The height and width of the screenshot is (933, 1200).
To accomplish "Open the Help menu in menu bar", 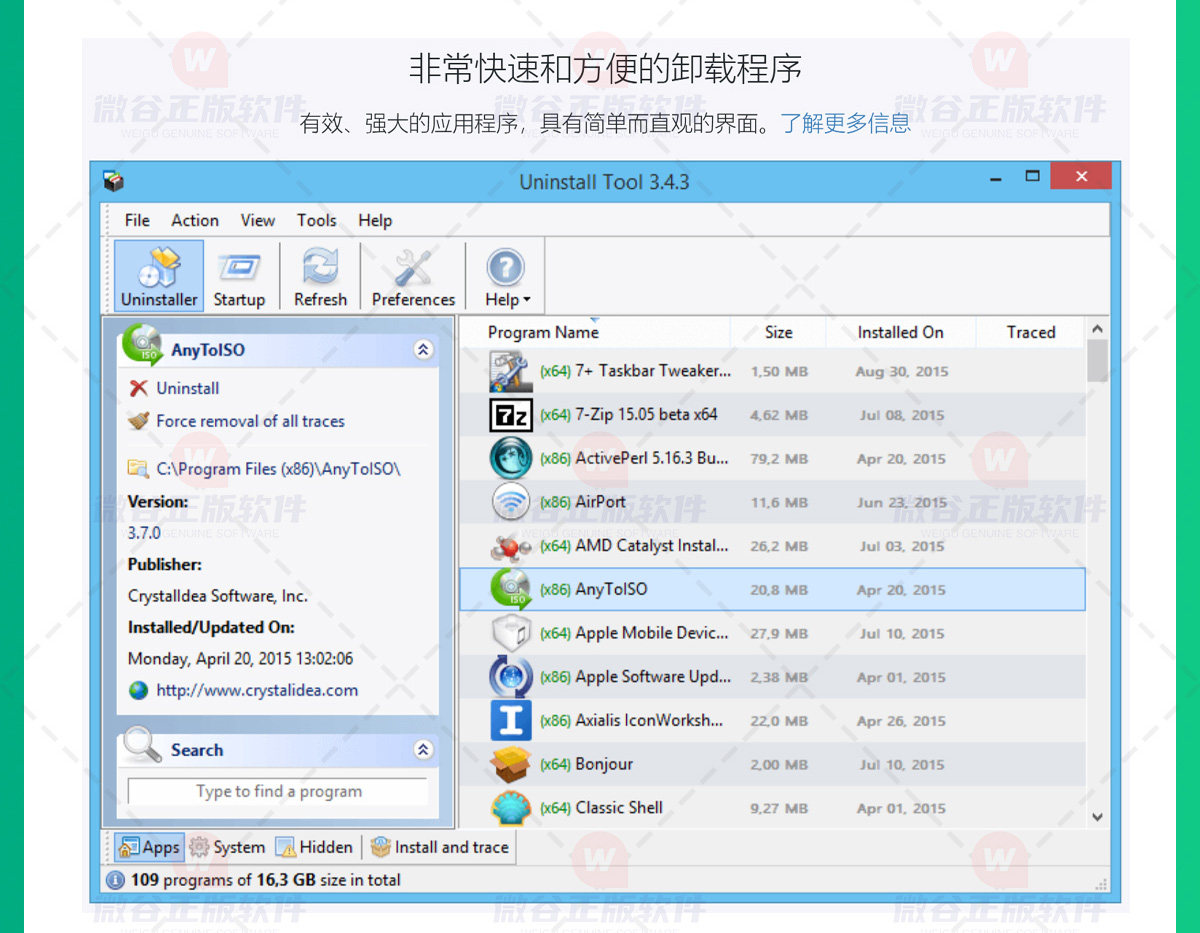I will coord(375,220).
